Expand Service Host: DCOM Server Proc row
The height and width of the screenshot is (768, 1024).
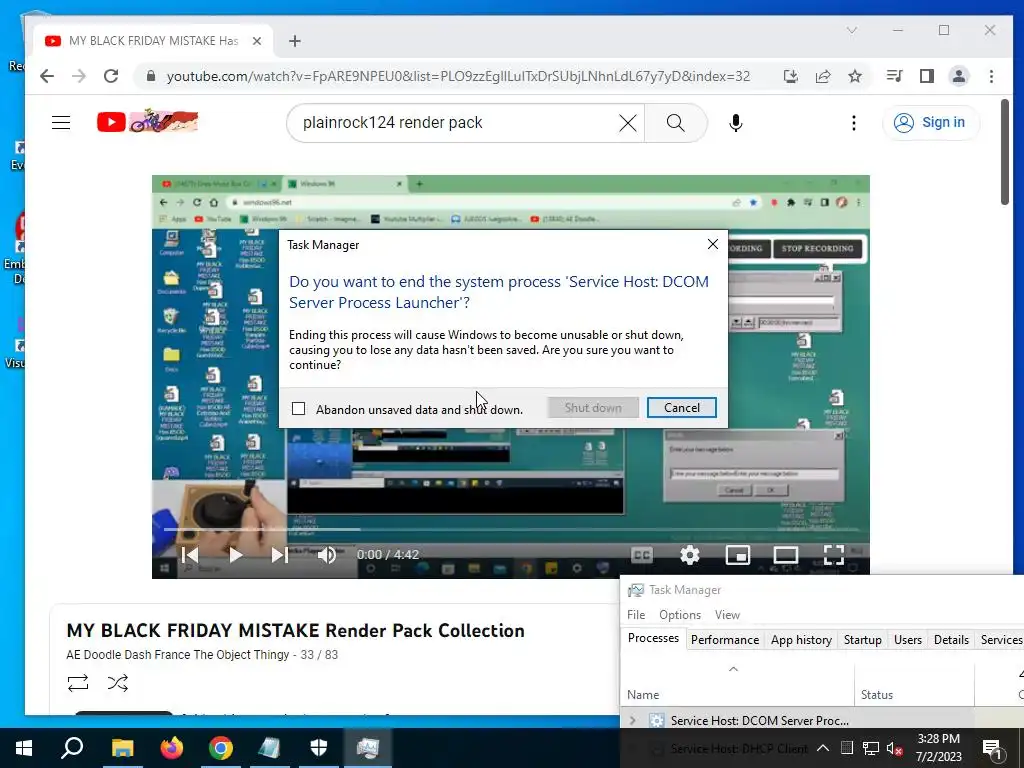(632, 720)
